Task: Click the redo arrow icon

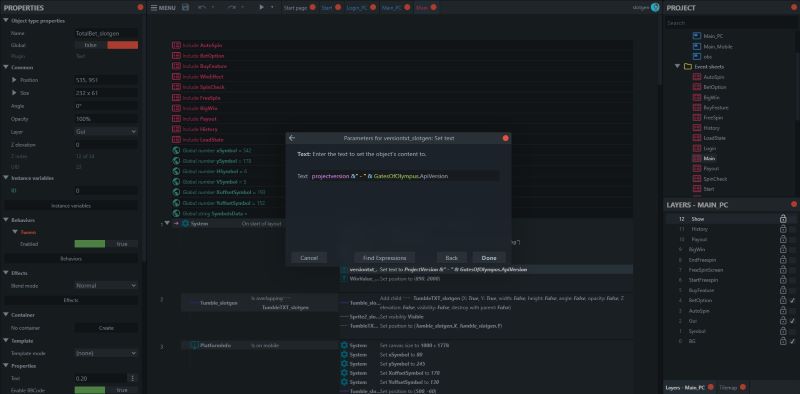Action: pos(232,8)
